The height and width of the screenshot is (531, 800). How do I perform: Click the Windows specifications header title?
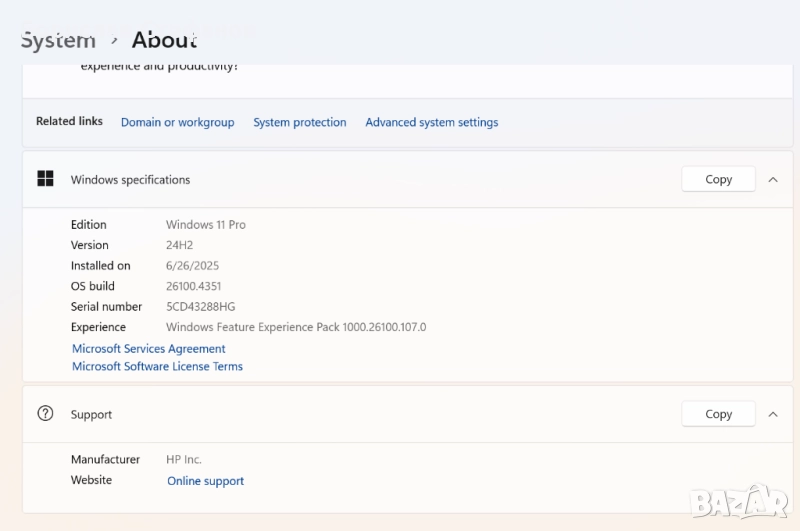click(x=130, y=180)
